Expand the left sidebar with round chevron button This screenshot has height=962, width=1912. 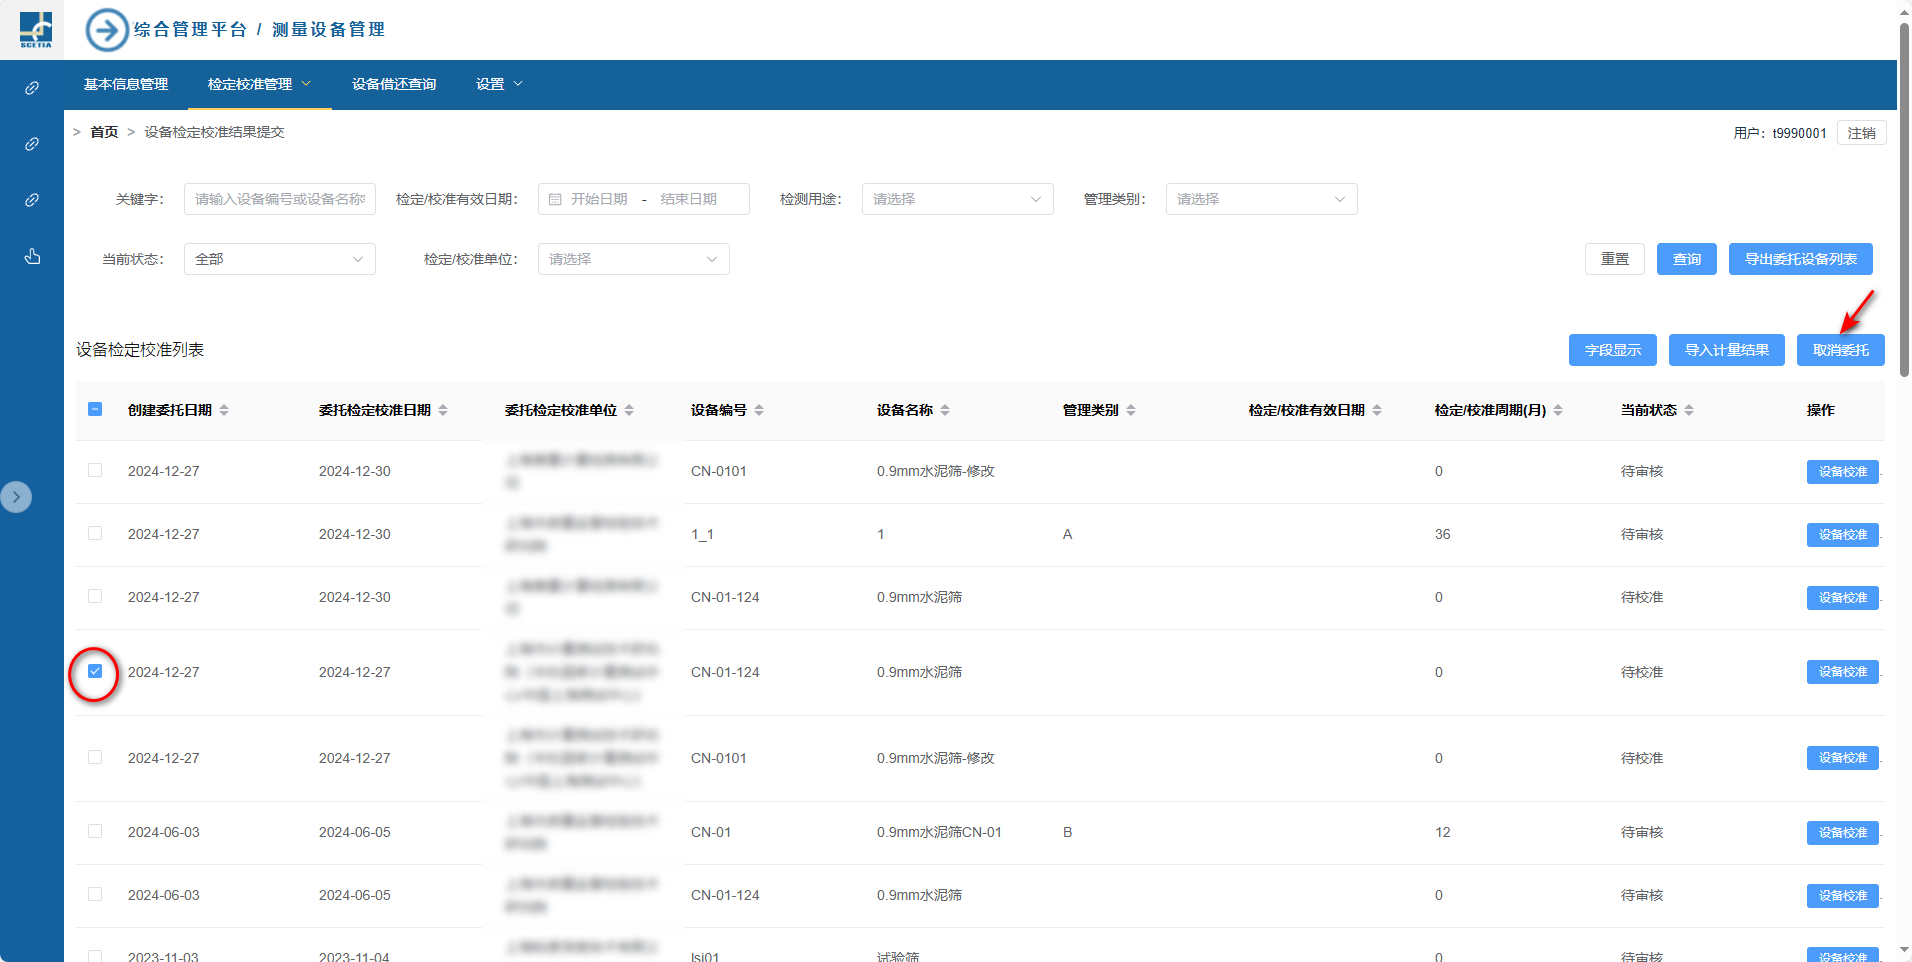point(16,497)
